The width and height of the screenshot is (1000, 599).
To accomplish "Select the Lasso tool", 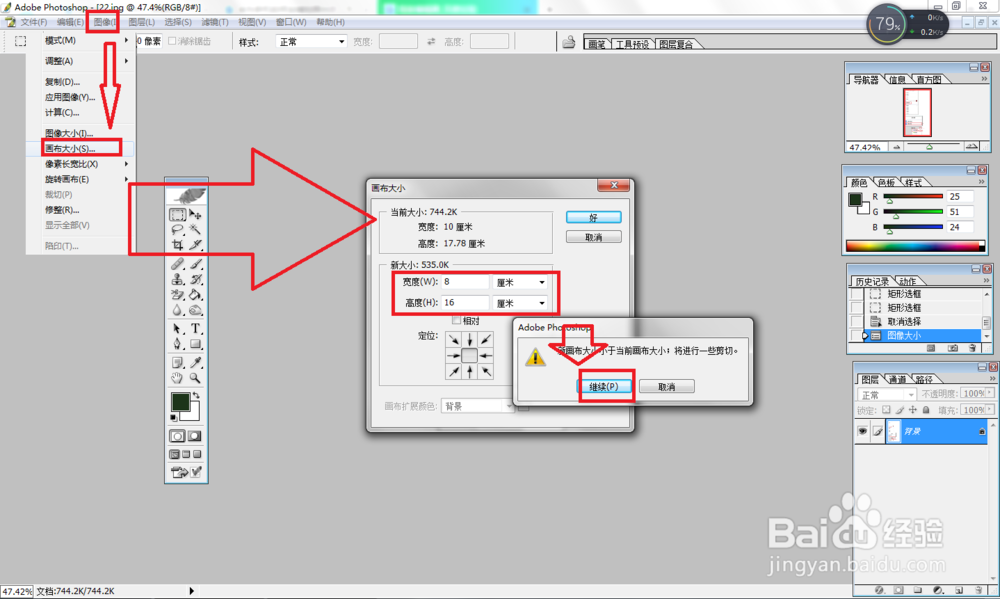I will tap(178, 230).
